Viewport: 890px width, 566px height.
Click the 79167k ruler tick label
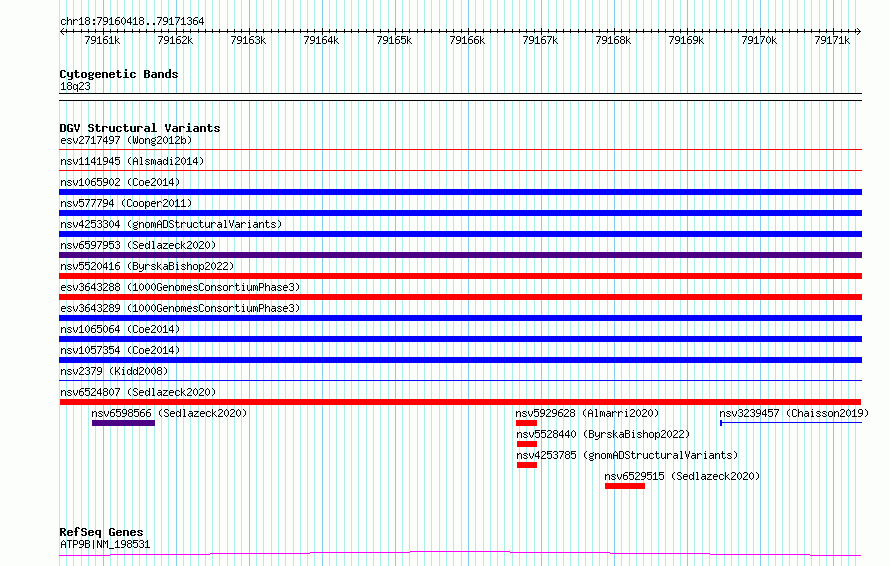click(540, 40)
